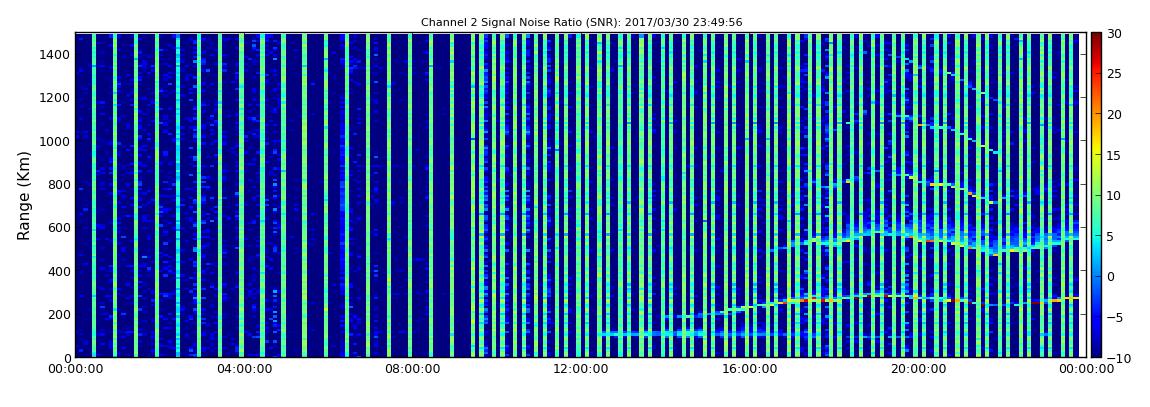The image size is (1150, 407).
Task: Click the green middle section of the colorbar
Action: tap(1096, 195)
